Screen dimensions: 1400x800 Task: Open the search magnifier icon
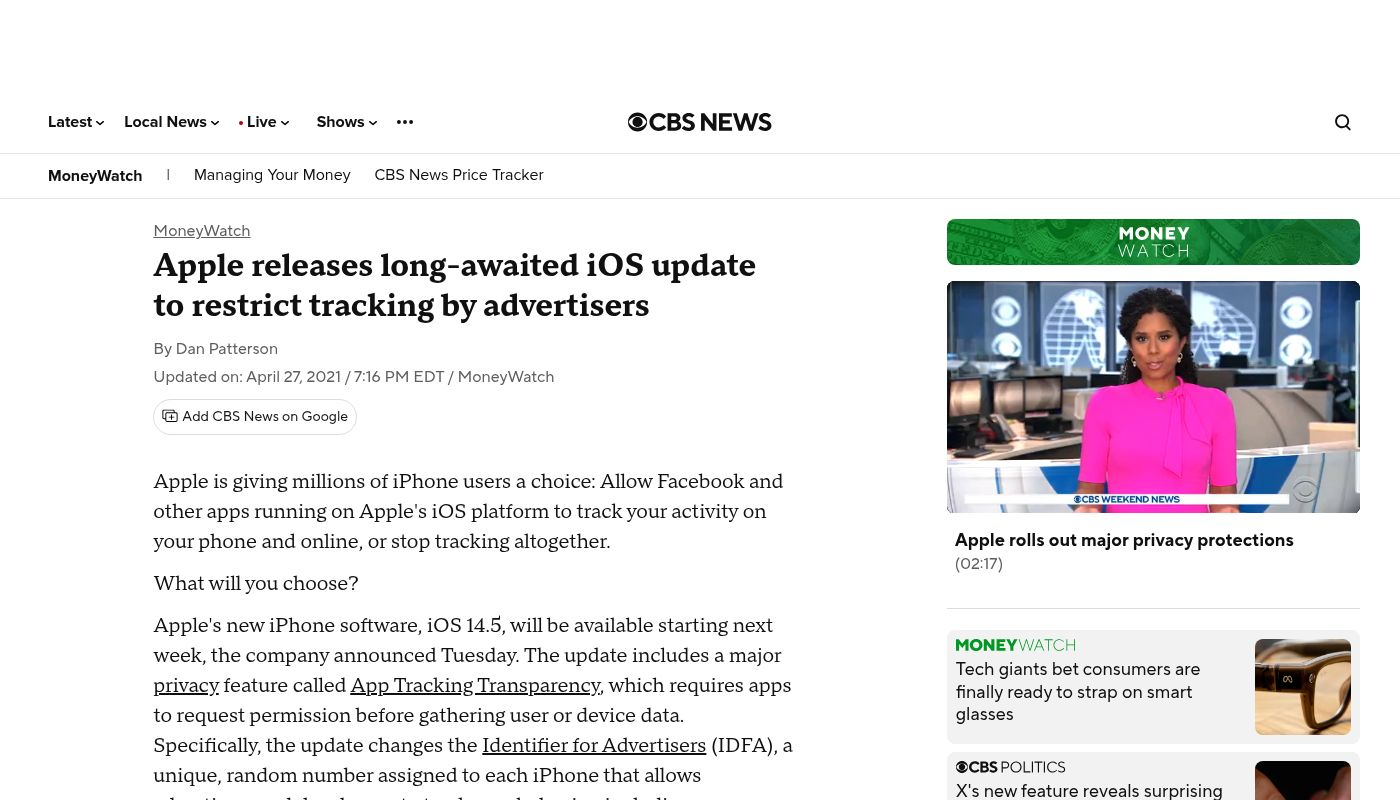point(1342,122)
